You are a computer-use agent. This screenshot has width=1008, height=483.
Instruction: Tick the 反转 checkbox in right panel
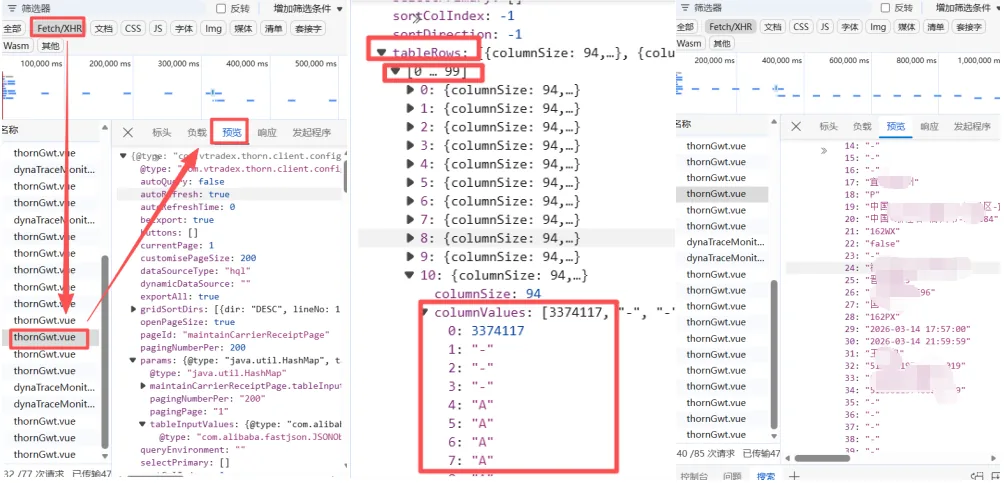coord(885,8)
